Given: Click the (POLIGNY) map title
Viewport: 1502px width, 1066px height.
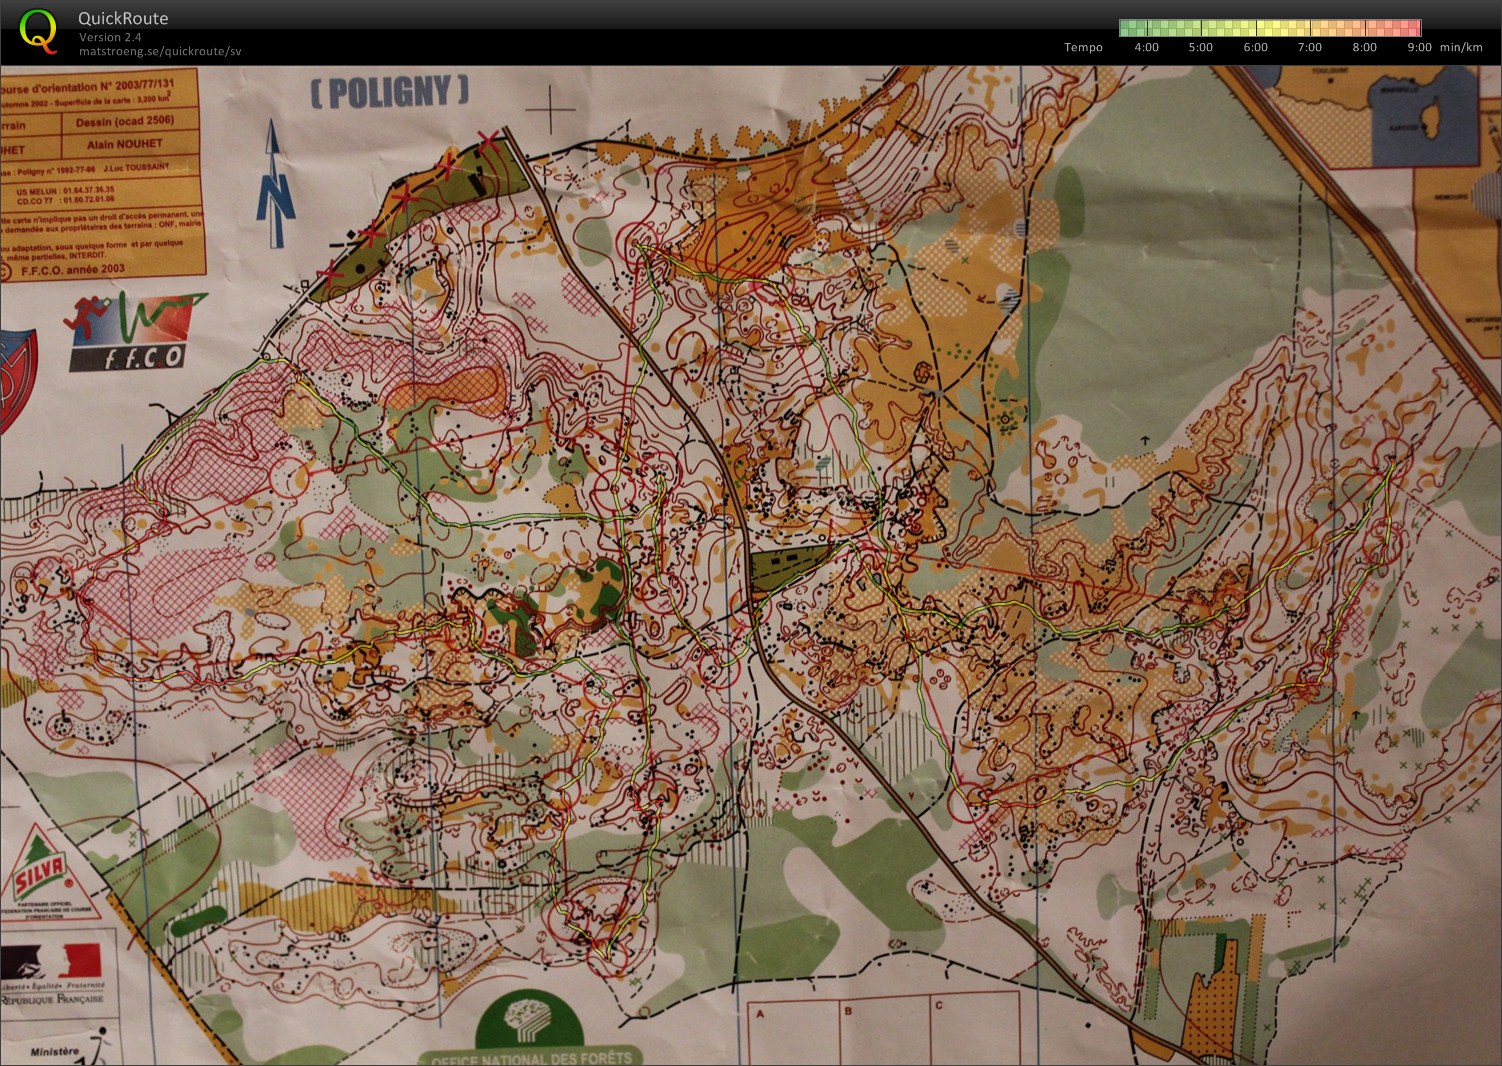Looking at the screenshot, I should point(389,92).
